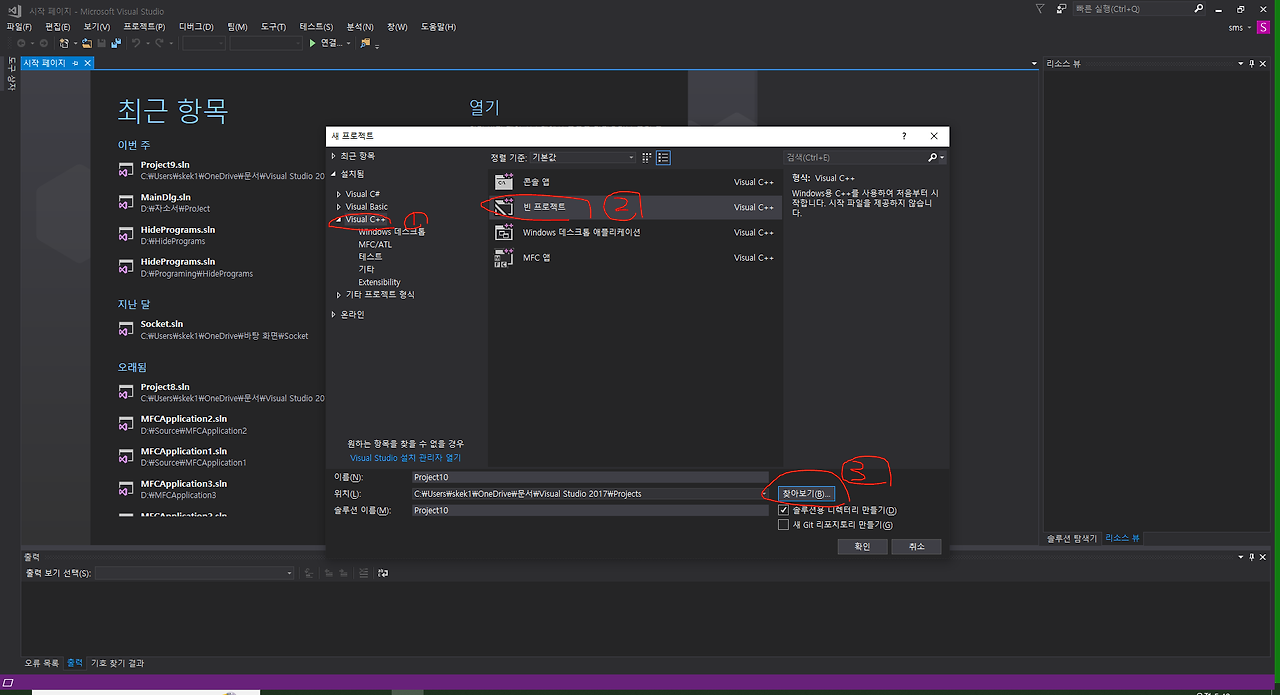Viewport: 1280px width, 695px height.
Task: Click the quick launch magnifier icon
Action: click(1199, 8)
